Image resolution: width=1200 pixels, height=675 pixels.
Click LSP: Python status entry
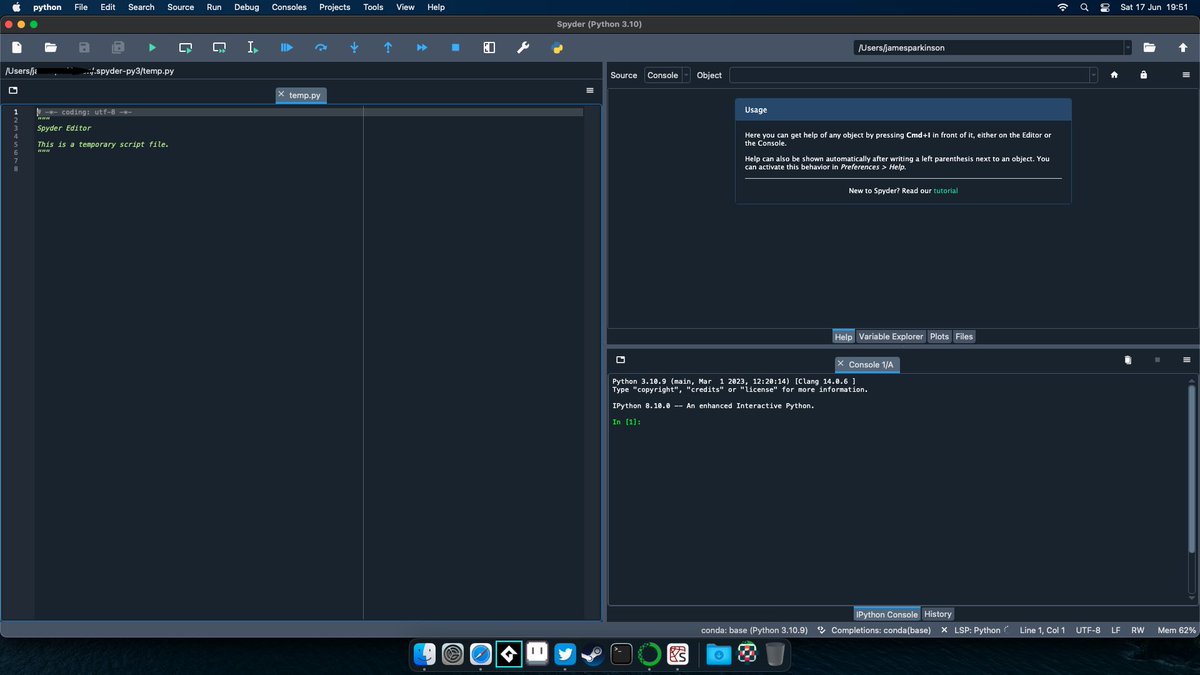pos(974,630)
